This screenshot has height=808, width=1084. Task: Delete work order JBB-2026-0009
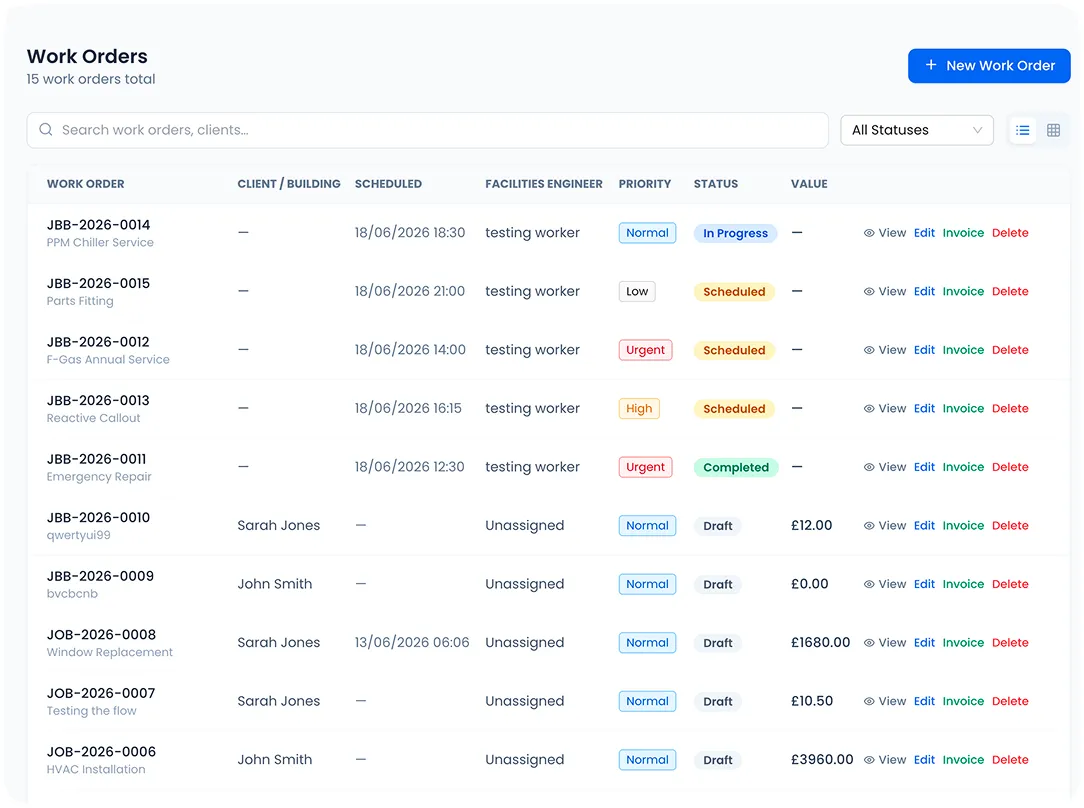tap(1010, 584)
